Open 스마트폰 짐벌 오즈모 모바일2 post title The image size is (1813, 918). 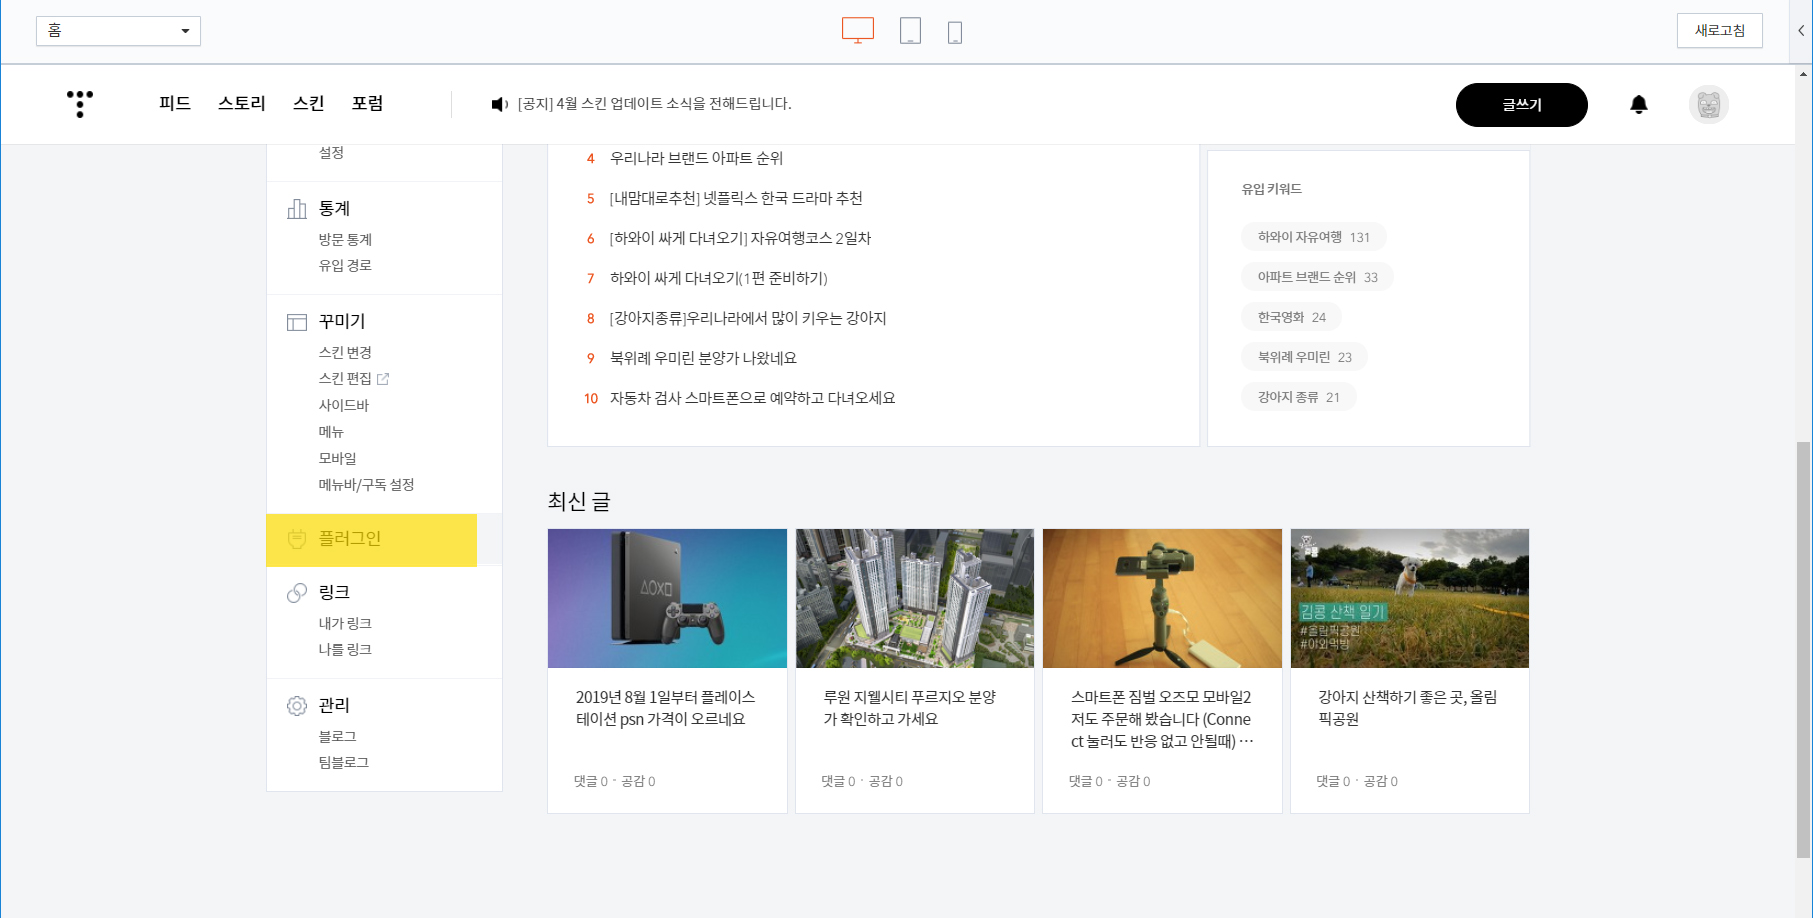click(x=1162, y=719)
